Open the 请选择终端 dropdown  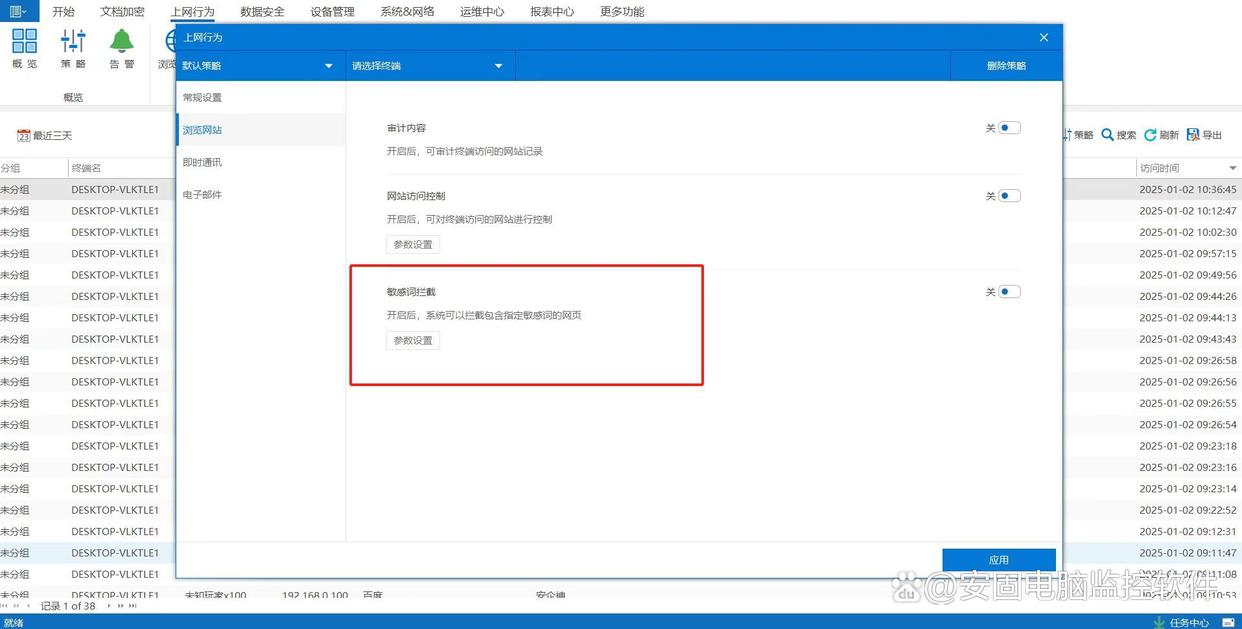point(498,66)
